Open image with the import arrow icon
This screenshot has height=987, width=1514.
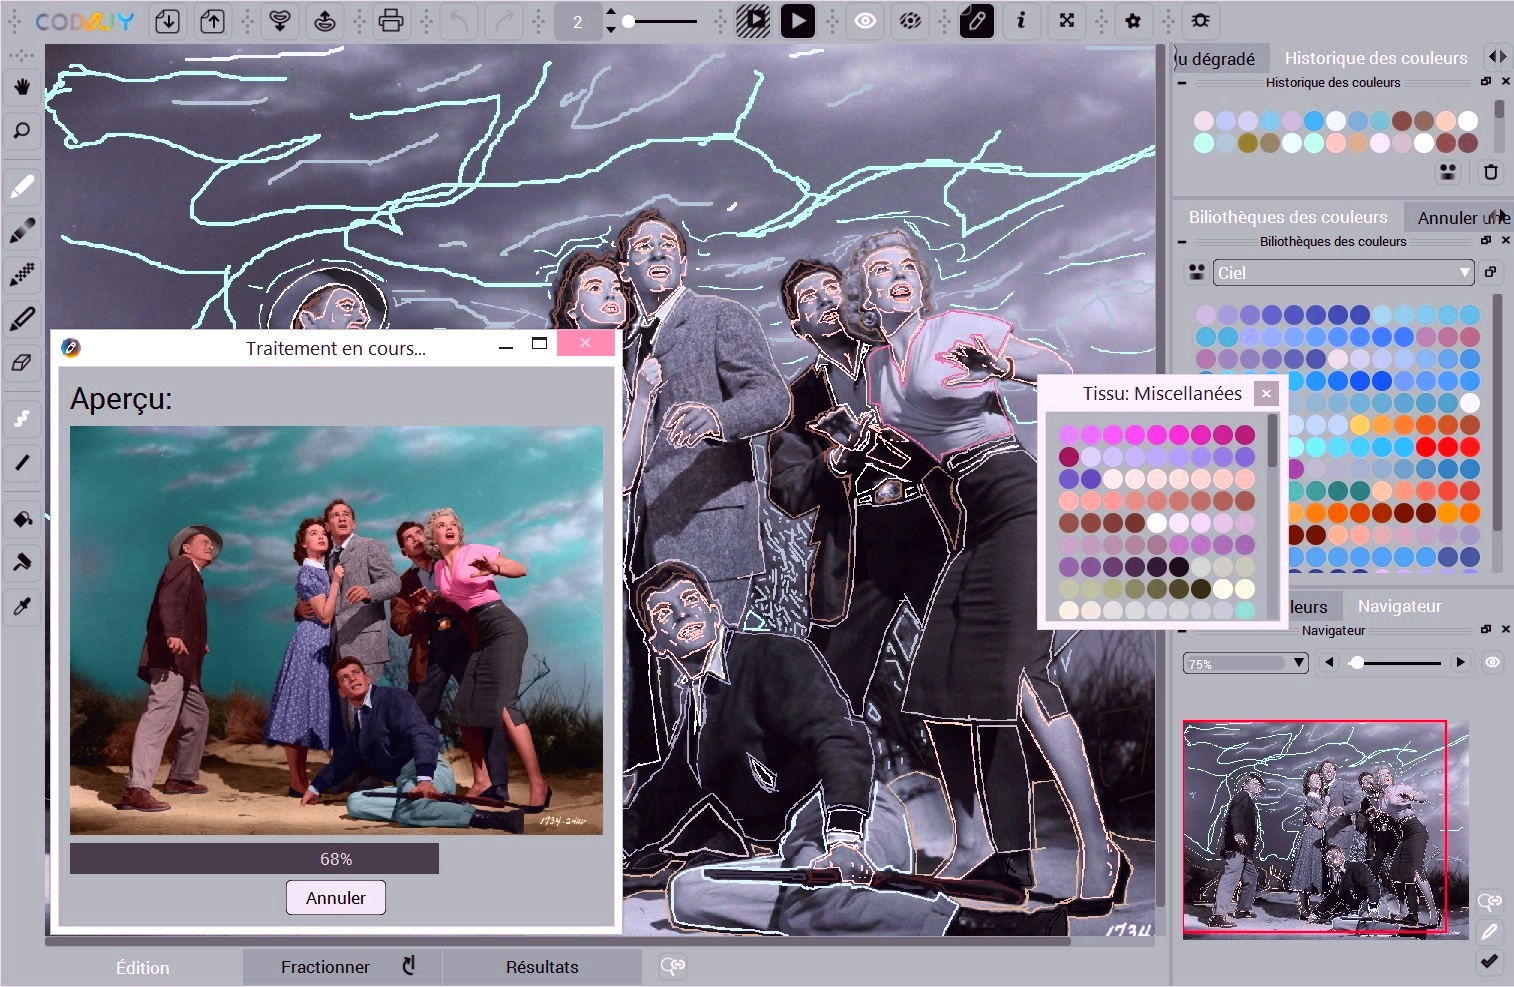[168, 21]
